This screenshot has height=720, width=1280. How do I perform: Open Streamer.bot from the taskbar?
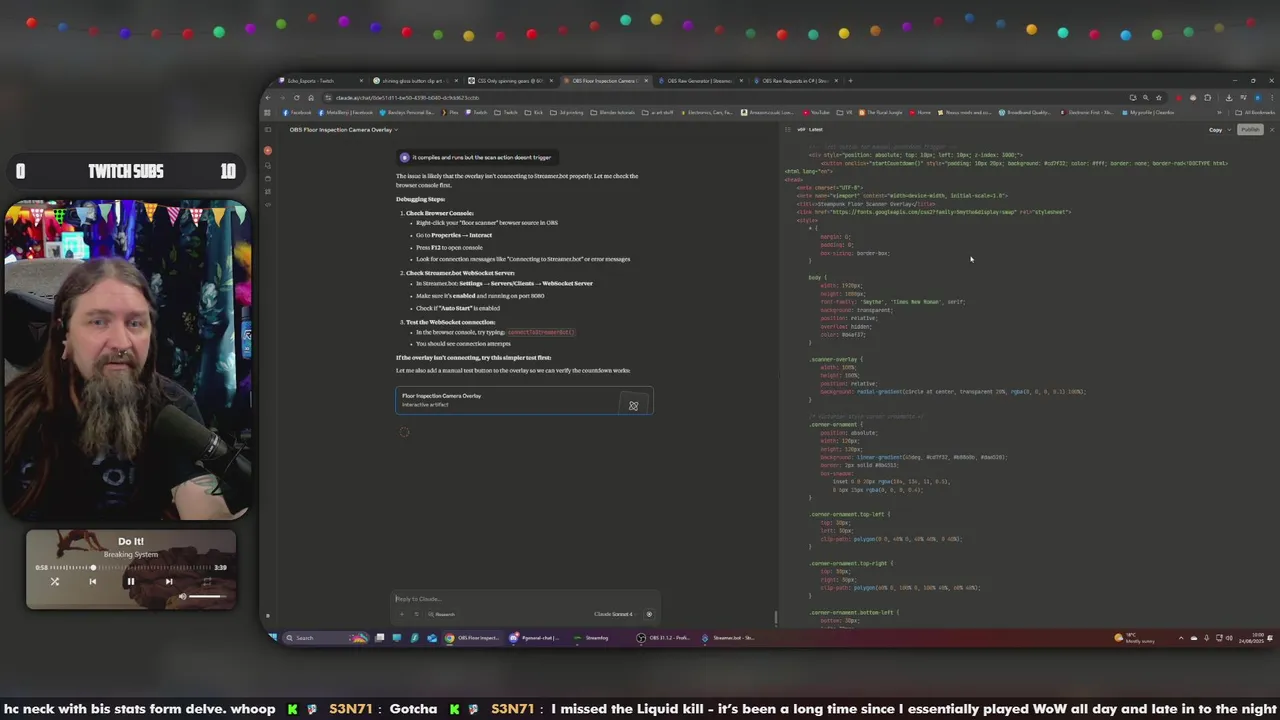(728, 637)
